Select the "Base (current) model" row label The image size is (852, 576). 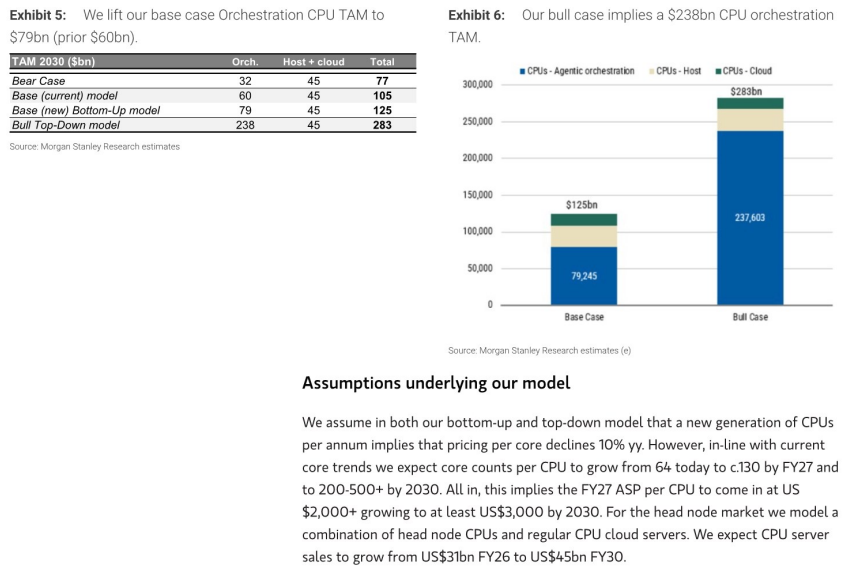[65, 96]
